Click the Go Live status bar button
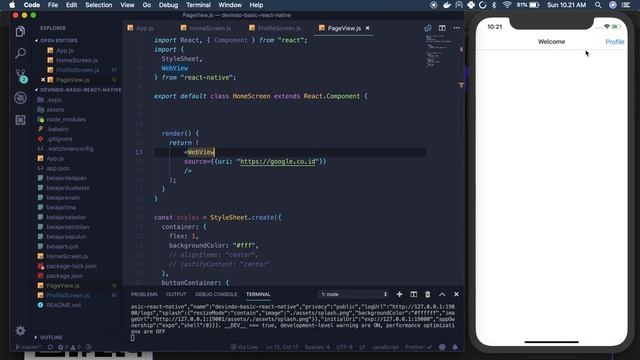This screenshot has height=360, width=640. (x=244, y=347)
